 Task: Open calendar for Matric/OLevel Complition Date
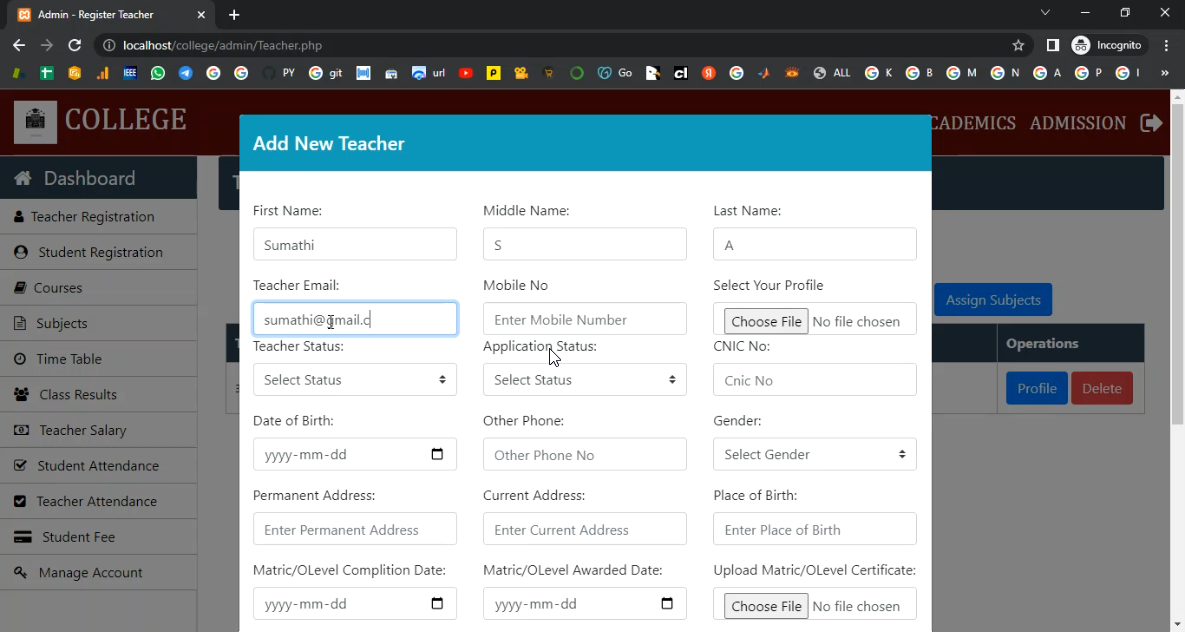click(437, 604)
